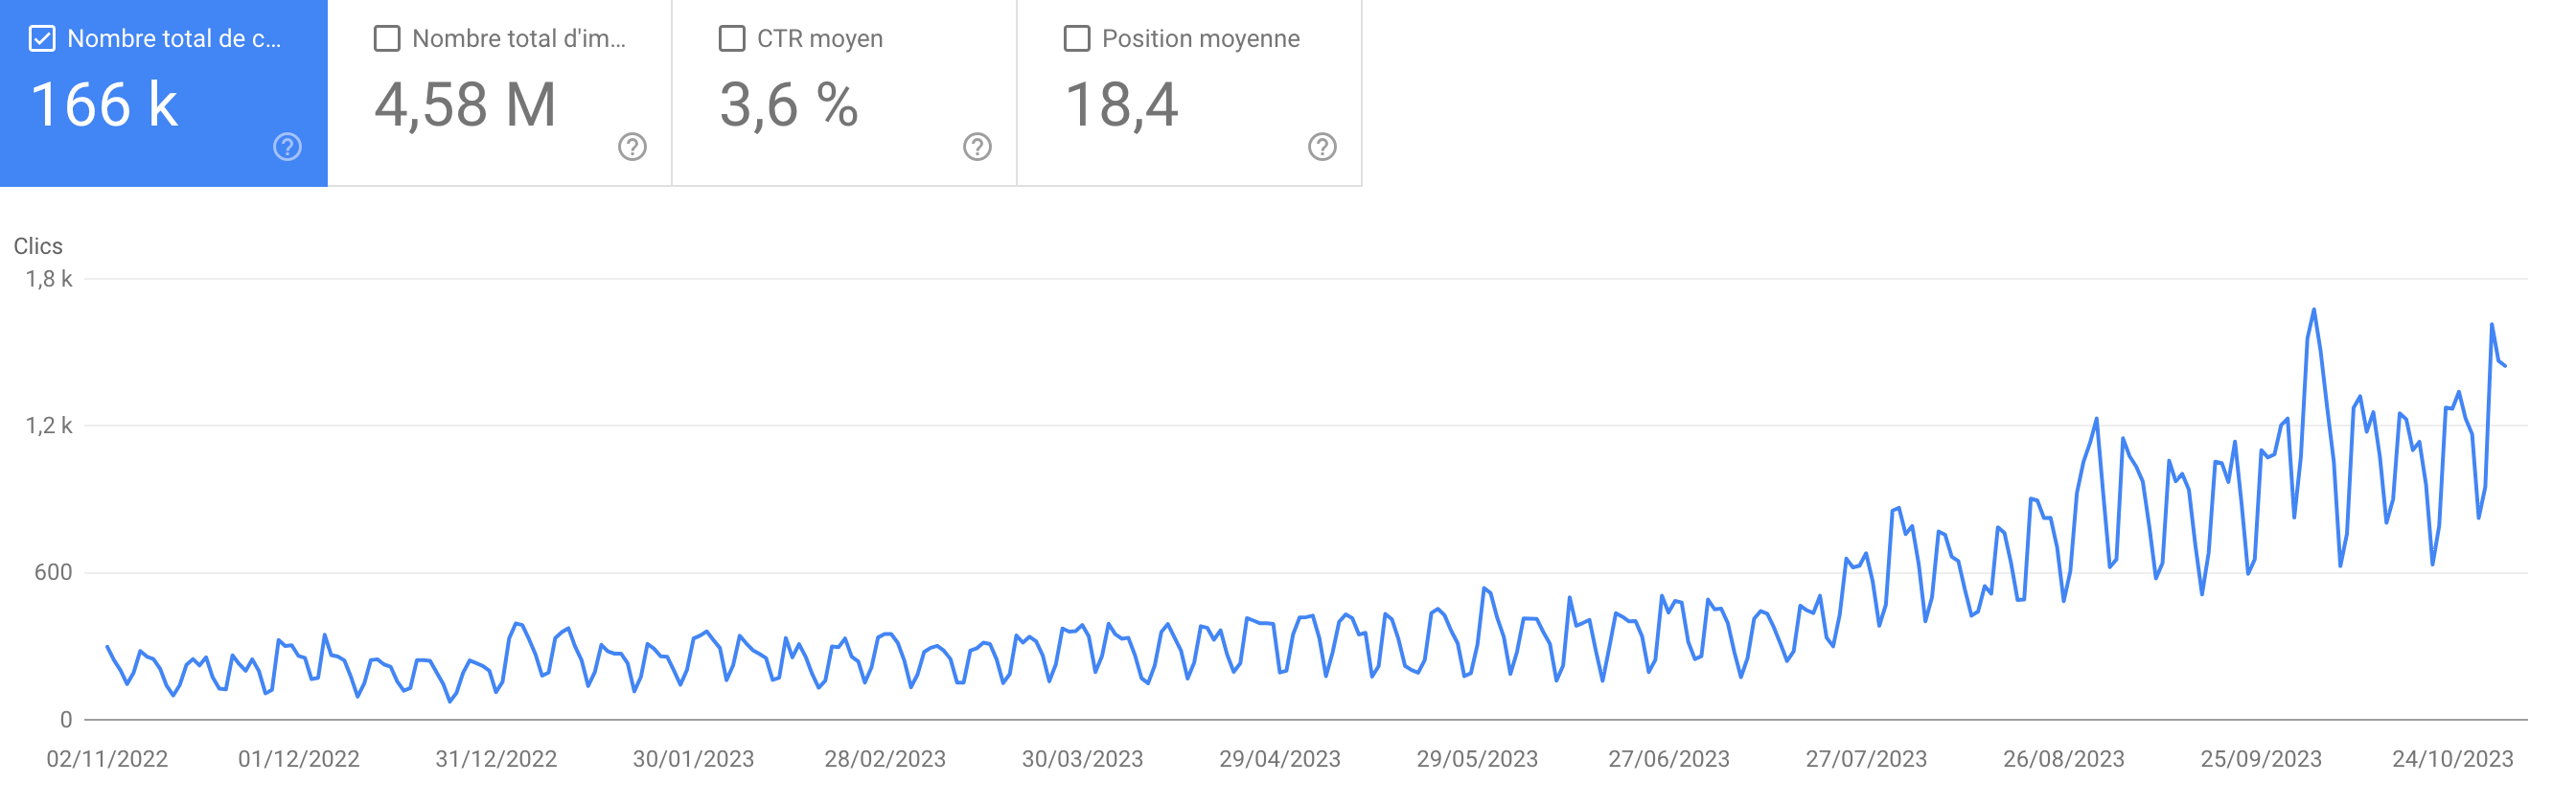Viewport: 2576px width, 807px height.
Task: Click the 02/11/2022 date label
Action: click(107, 759)
